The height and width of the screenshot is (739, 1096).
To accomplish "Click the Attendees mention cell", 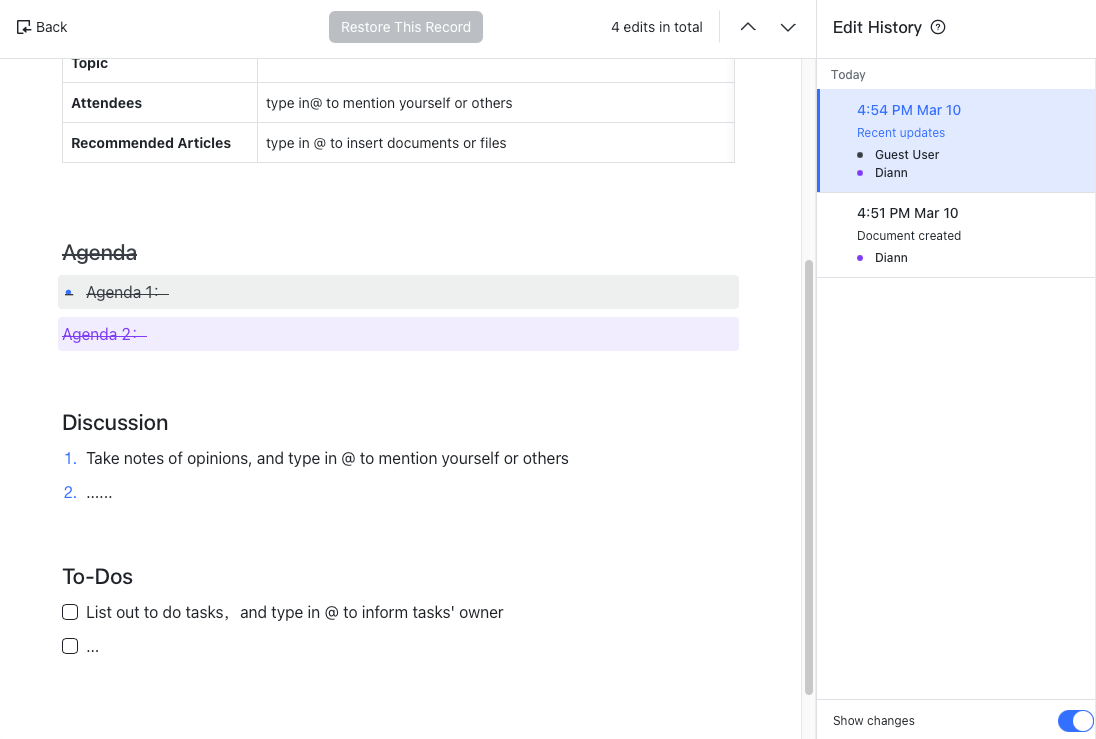I will 495,103.
